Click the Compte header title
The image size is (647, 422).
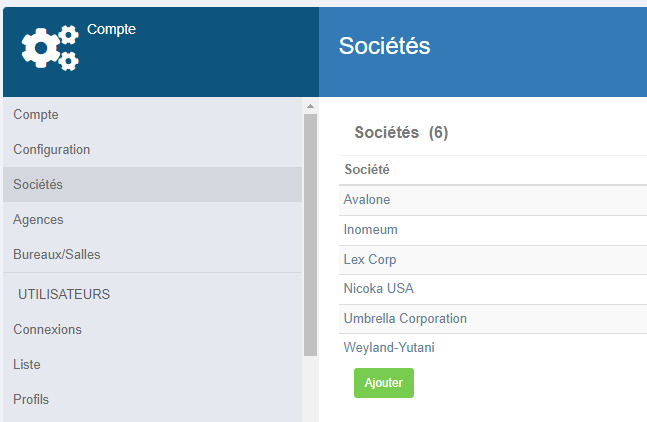(111, 29)
